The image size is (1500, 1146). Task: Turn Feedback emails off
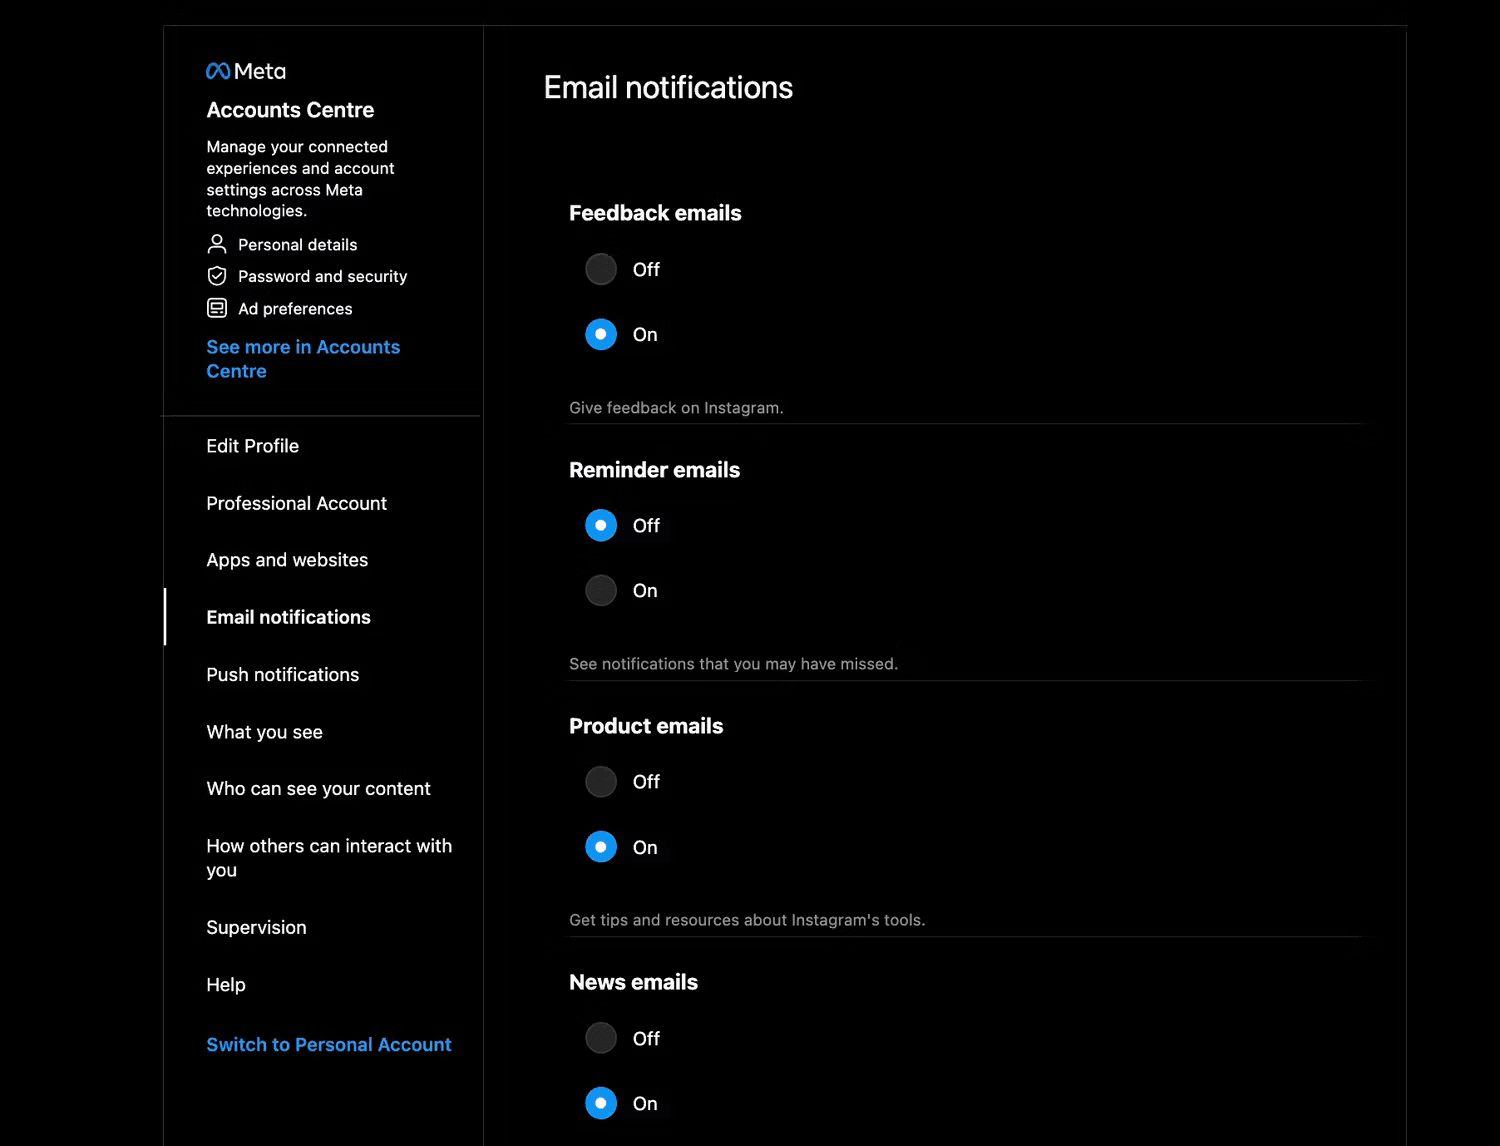601,269
